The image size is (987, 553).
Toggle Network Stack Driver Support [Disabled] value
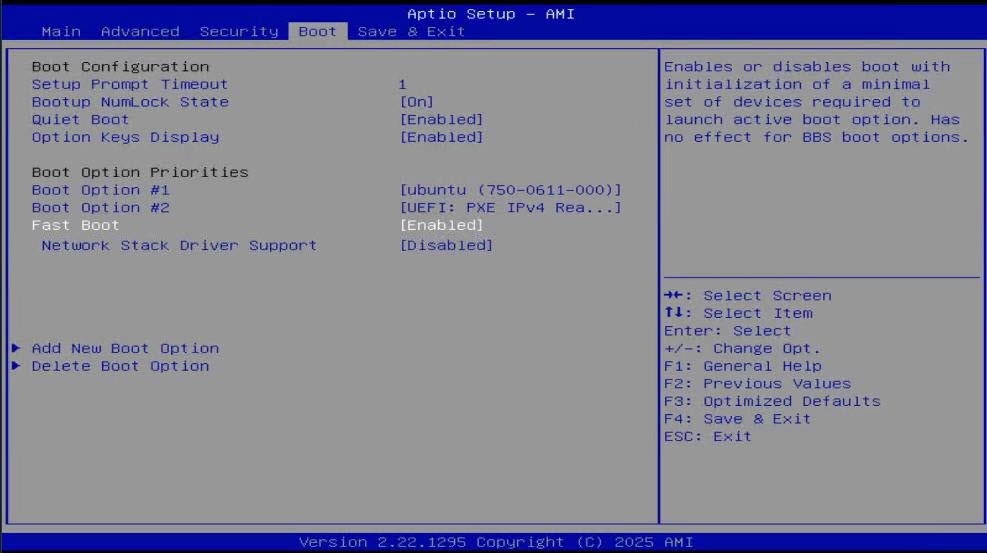[x=446, y=245]
